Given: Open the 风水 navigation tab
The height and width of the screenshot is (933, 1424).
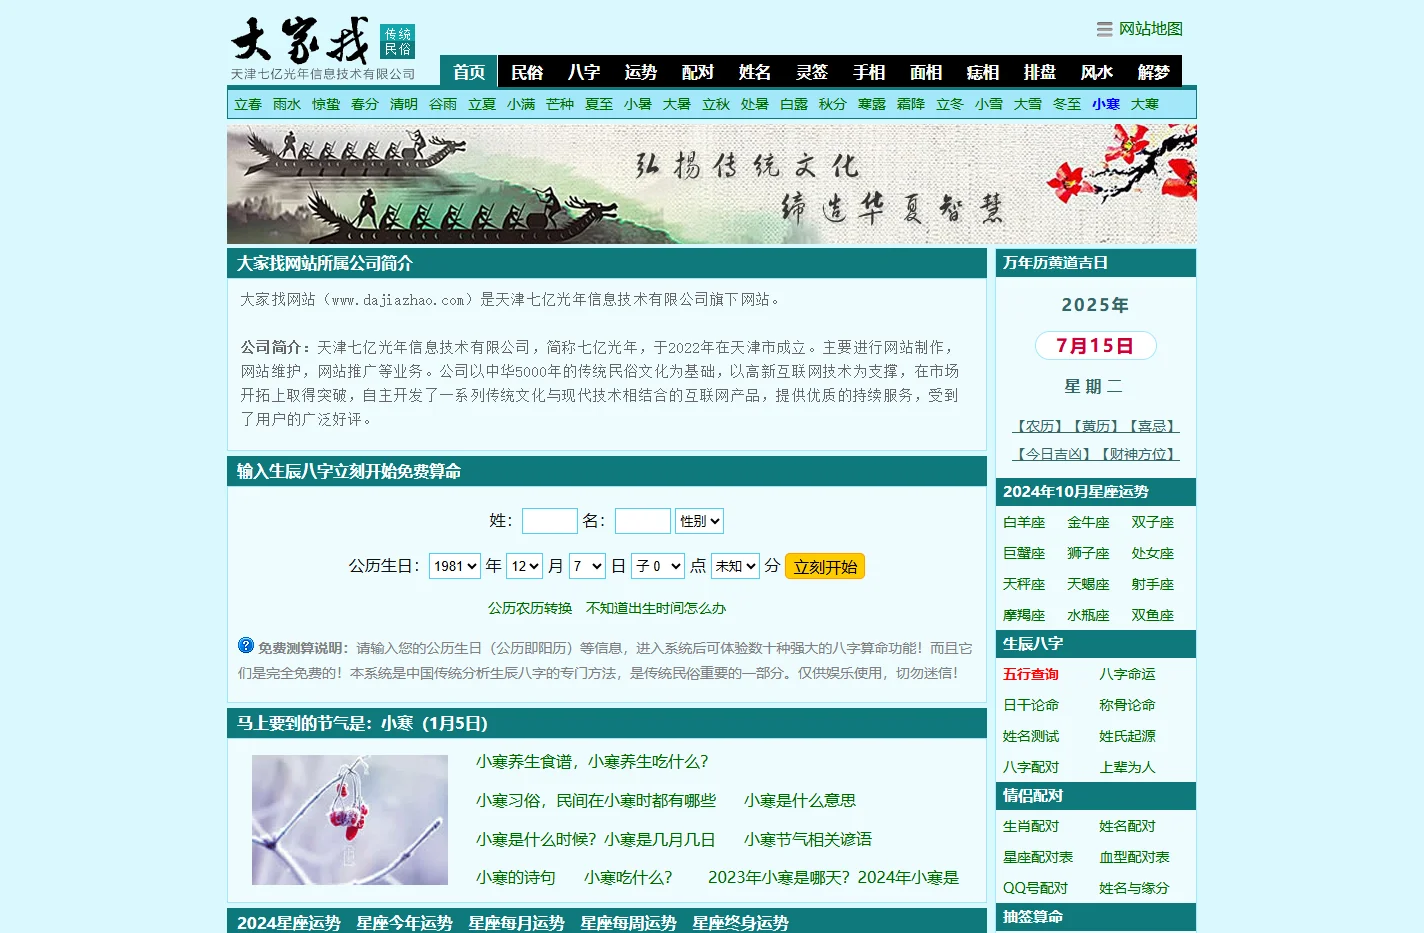Looking at the screenshot, I should click(x=1096, y=71).
